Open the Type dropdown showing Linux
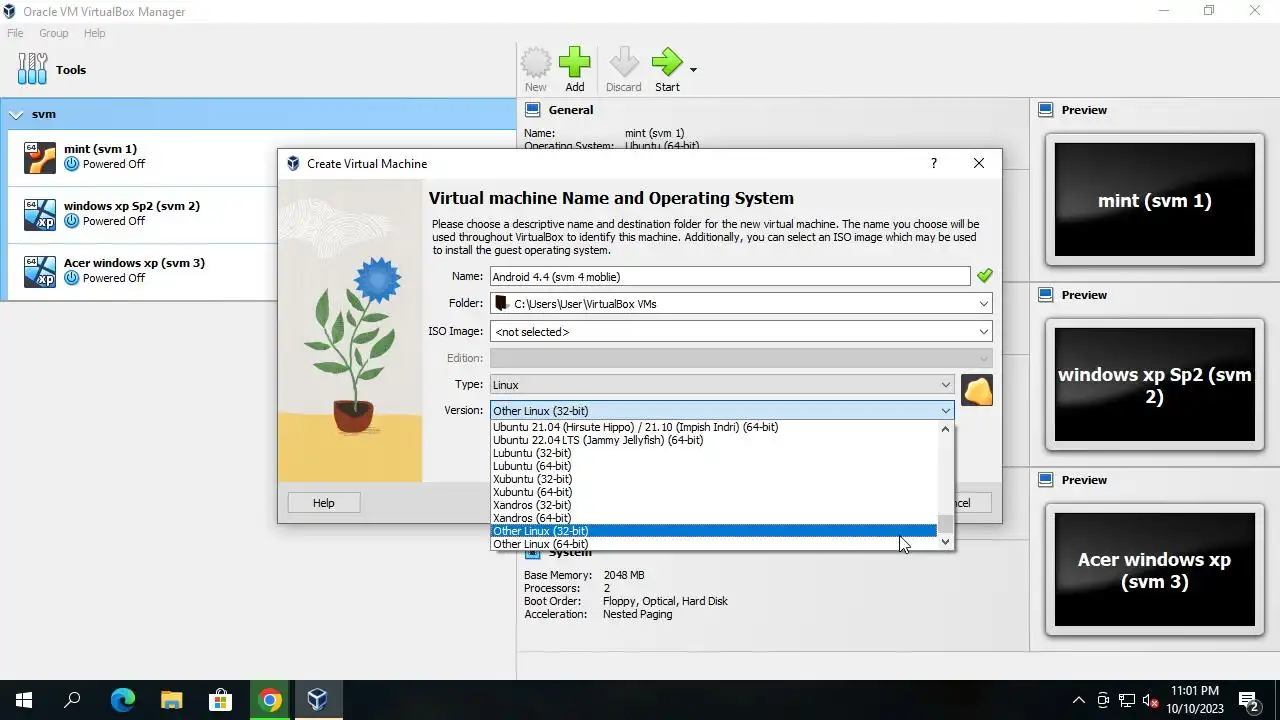The width and height of the screenshot is (1280, 720). coord(722,384)
